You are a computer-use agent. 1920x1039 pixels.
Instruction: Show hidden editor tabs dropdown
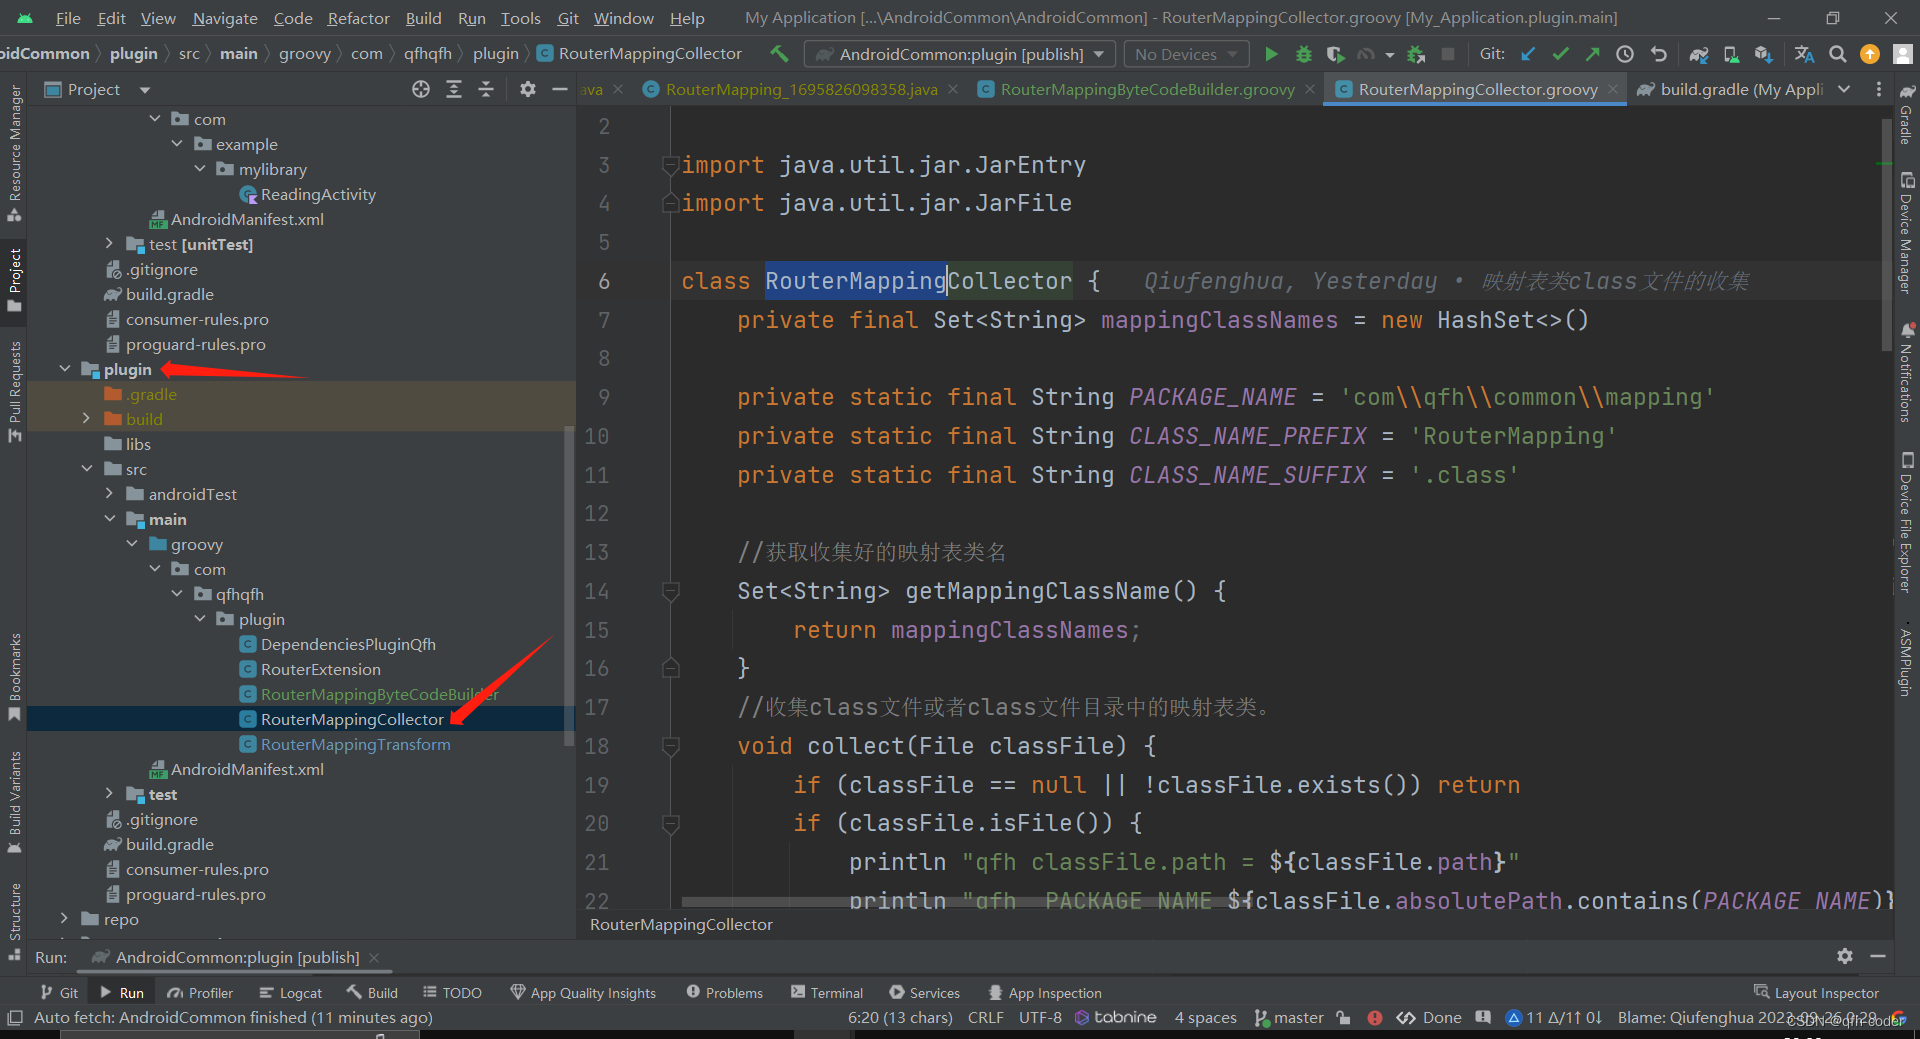[x=1844, y=89]
